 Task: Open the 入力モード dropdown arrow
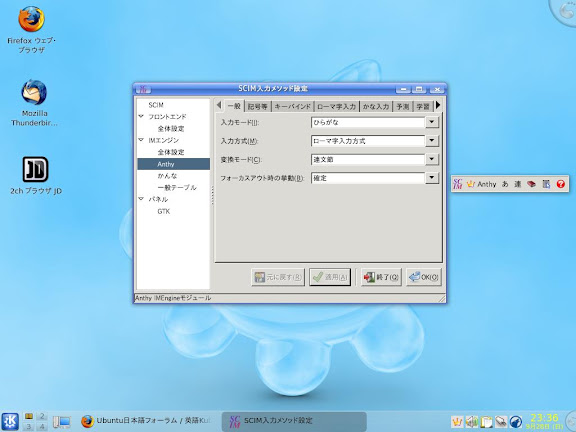point(432,122)
